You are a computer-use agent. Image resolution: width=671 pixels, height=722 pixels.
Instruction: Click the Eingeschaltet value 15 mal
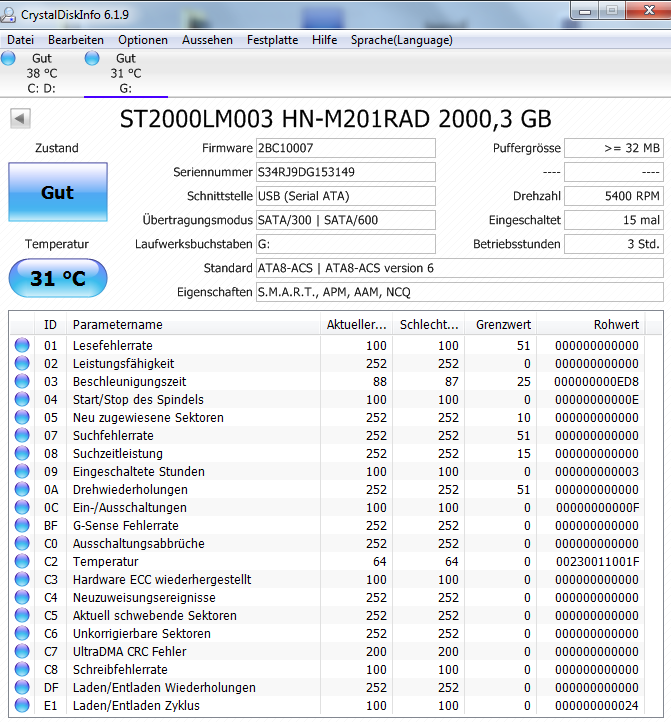pos(614,220)
